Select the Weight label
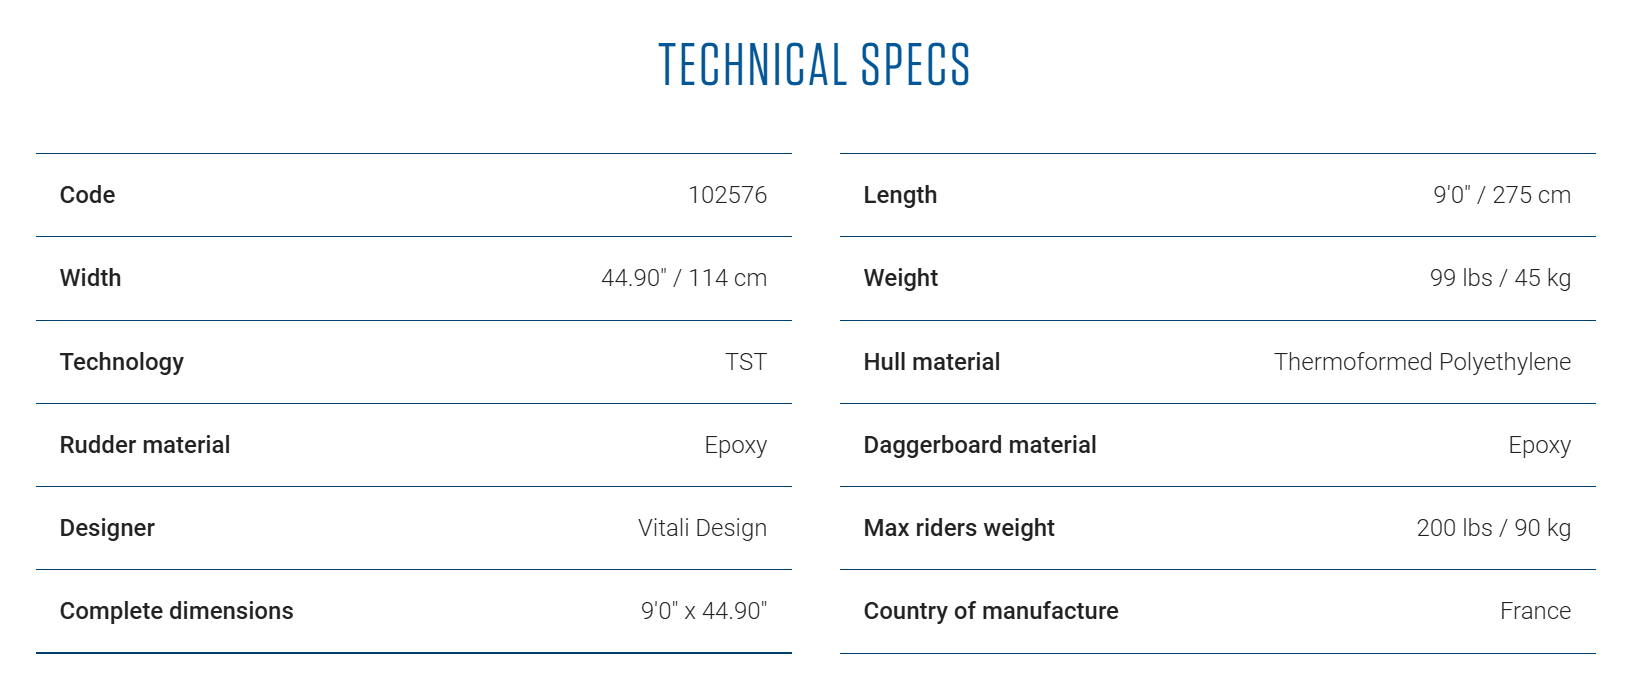This screenshot has height=700, width=1627. pyautogui.click(x=901, y=278)
